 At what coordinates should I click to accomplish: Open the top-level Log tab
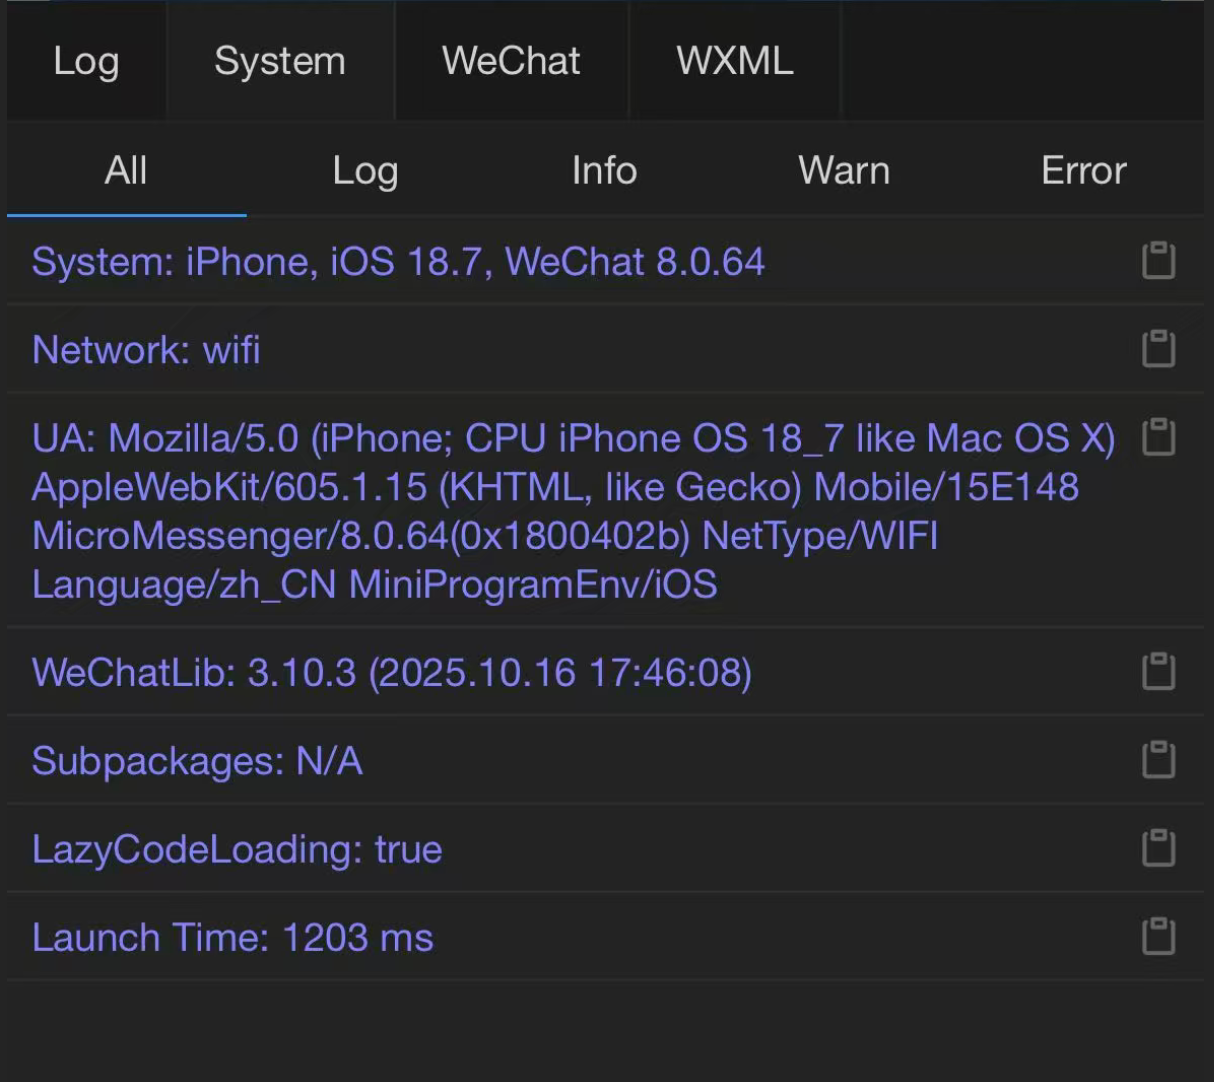[86, 61]
